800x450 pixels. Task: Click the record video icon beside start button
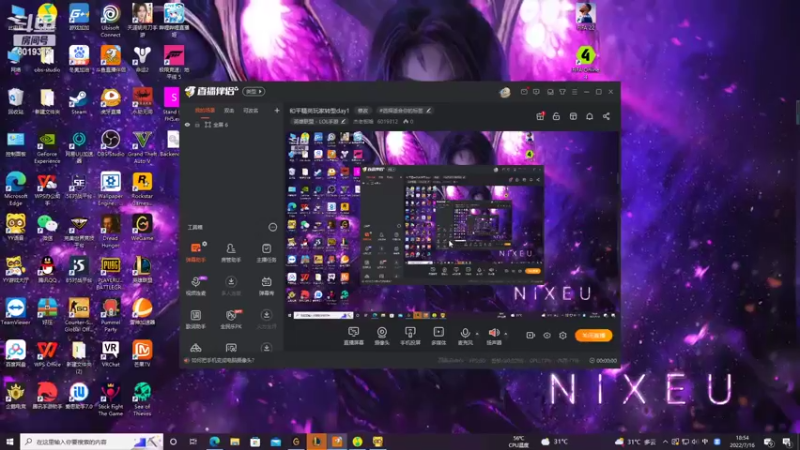tap(530, 335)
